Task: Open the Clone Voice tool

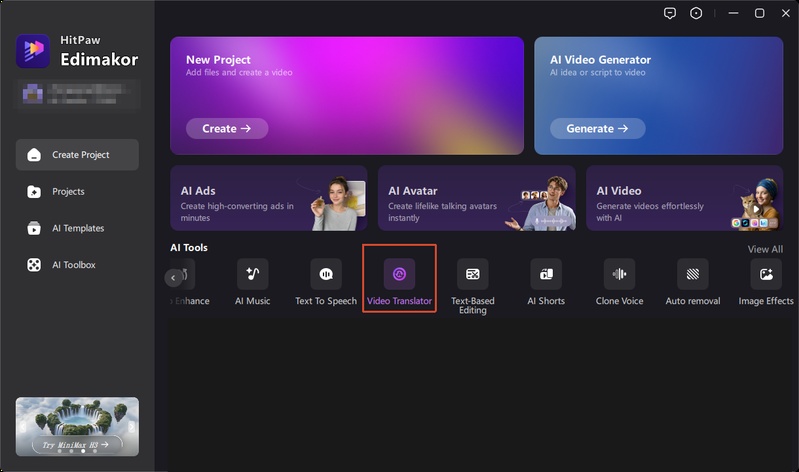Action: 620,282
